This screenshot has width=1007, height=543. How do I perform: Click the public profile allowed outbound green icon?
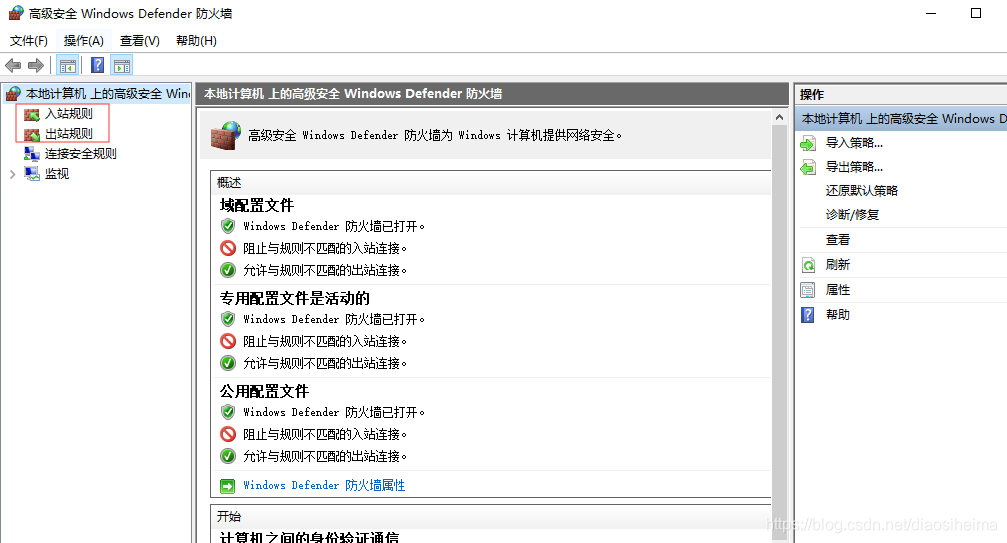click(228, 456)
